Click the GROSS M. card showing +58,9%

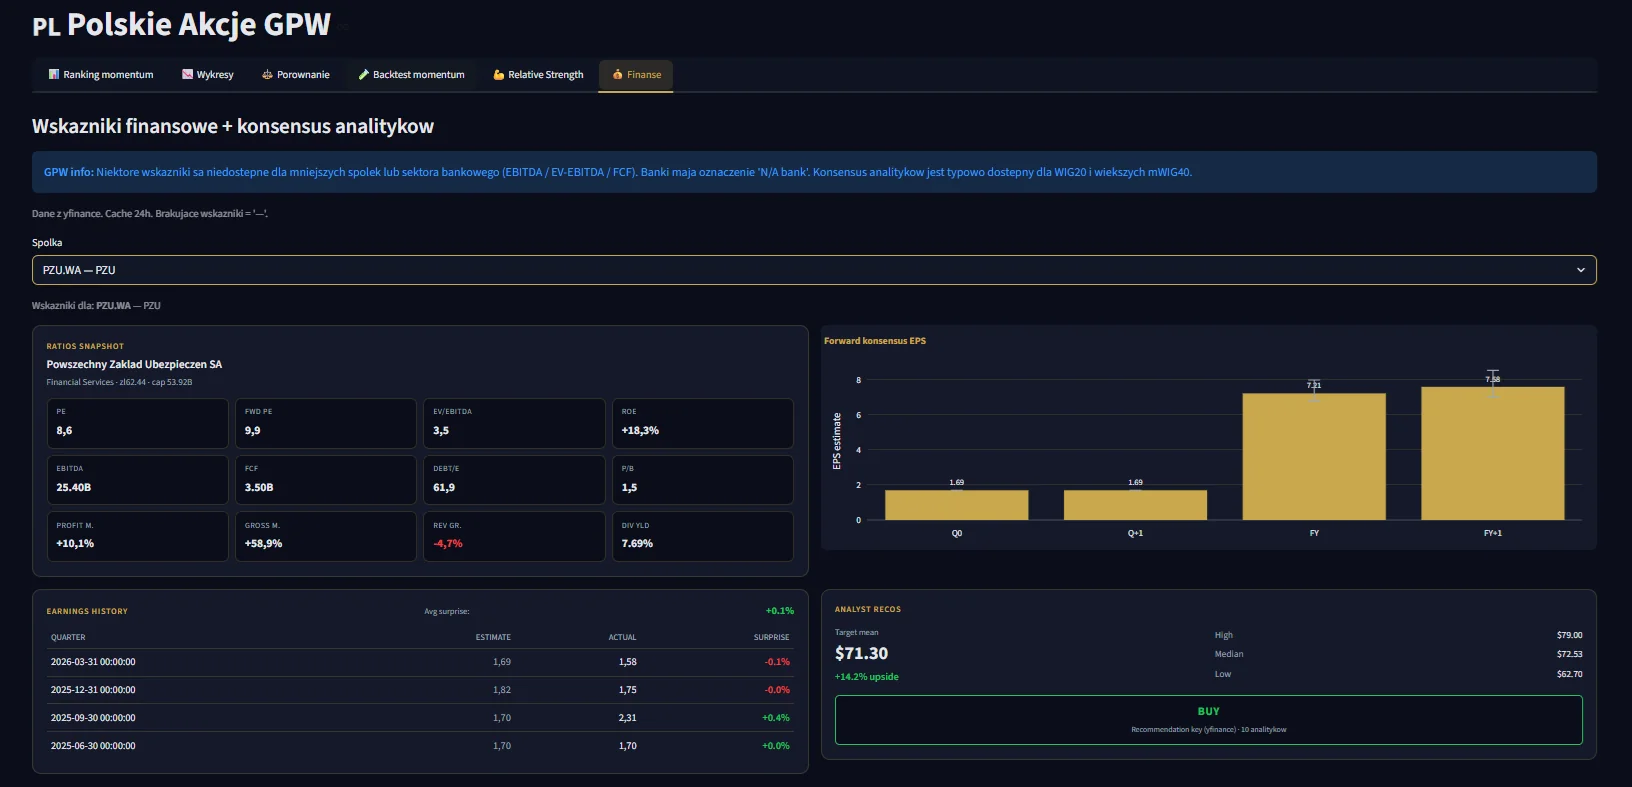[326, 537]
